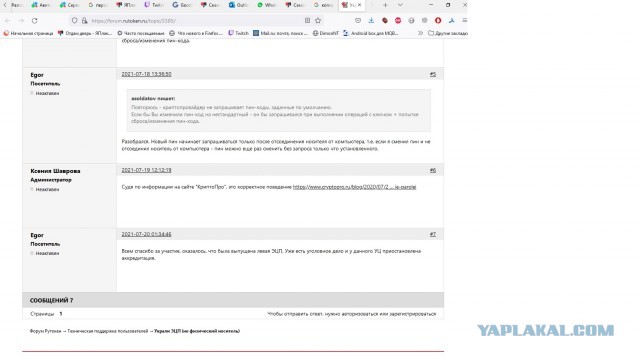Open the list all tabs chevron
The height and width of the screenshot is (360, 640).
400,5
